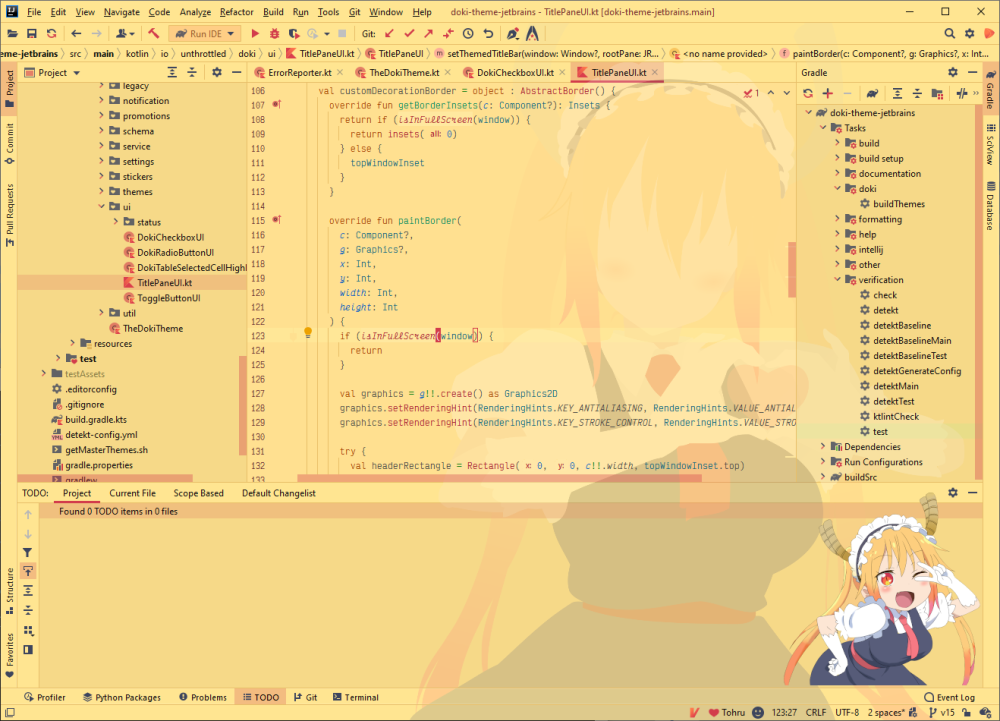Image resolution: width=1000 pixels, height=721 pixels.
Task: Open the Terminal tool window
Action: click(x=355, y=697)
